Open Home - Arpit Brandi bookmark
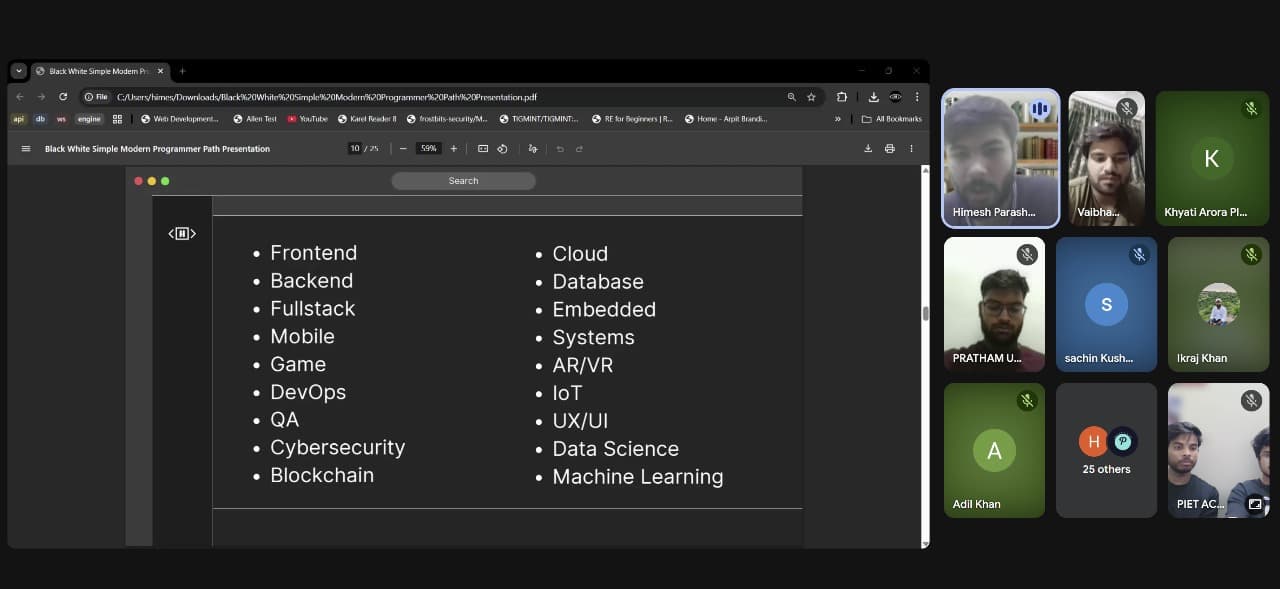The width and height of the screenshot is (1280, 589). pos(726,119)
